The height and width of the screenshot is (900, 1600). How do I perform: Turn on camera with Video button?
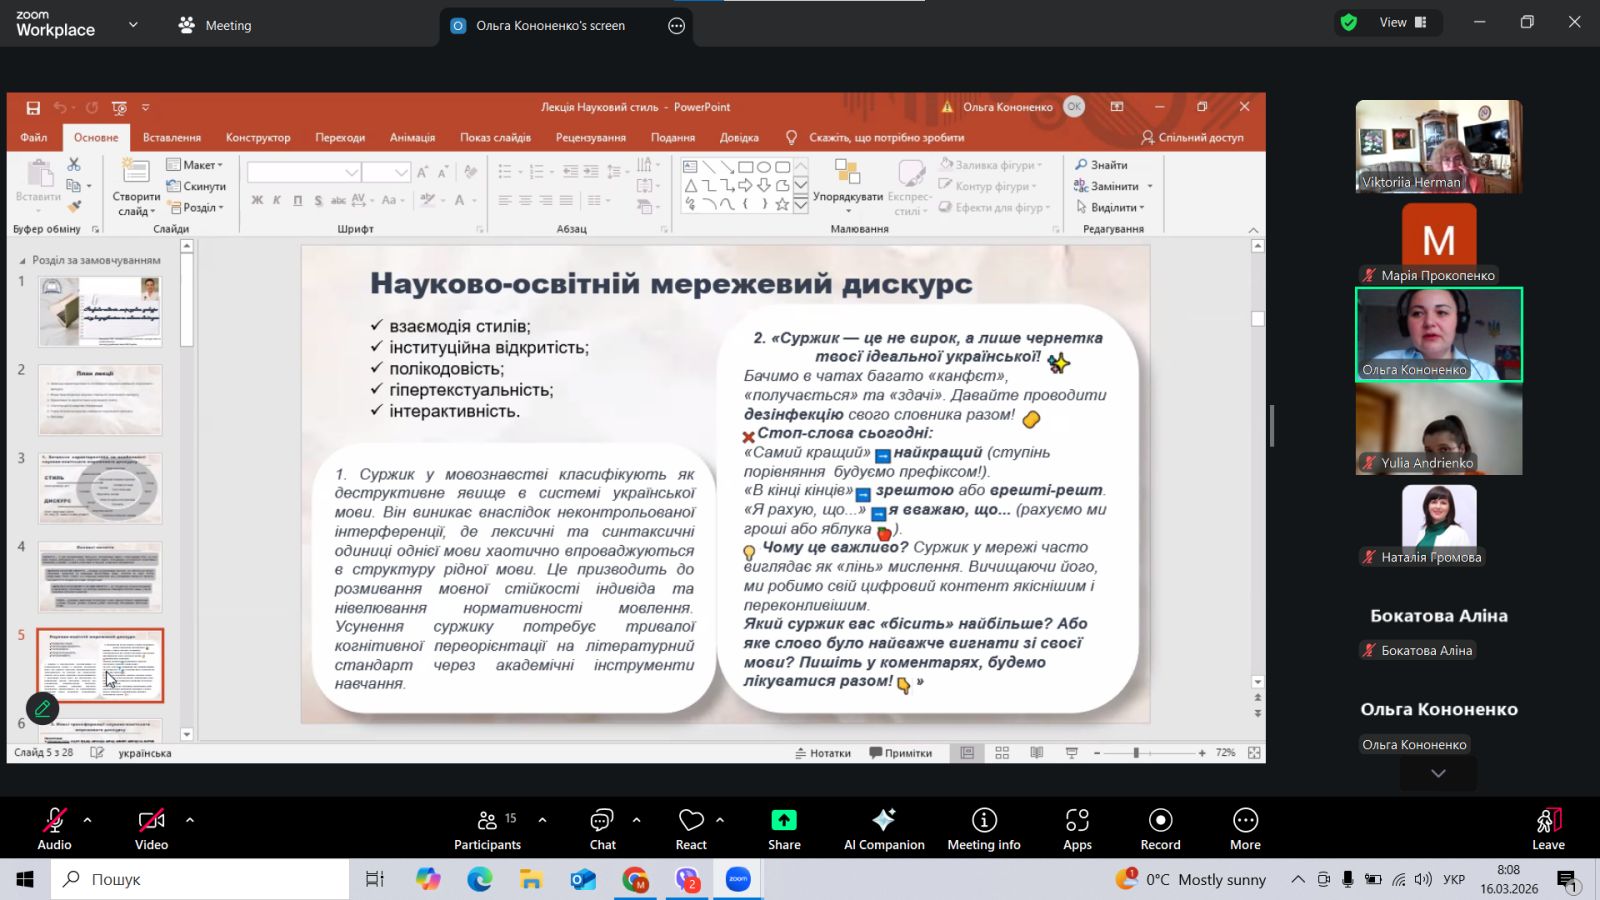coord(151,828)
